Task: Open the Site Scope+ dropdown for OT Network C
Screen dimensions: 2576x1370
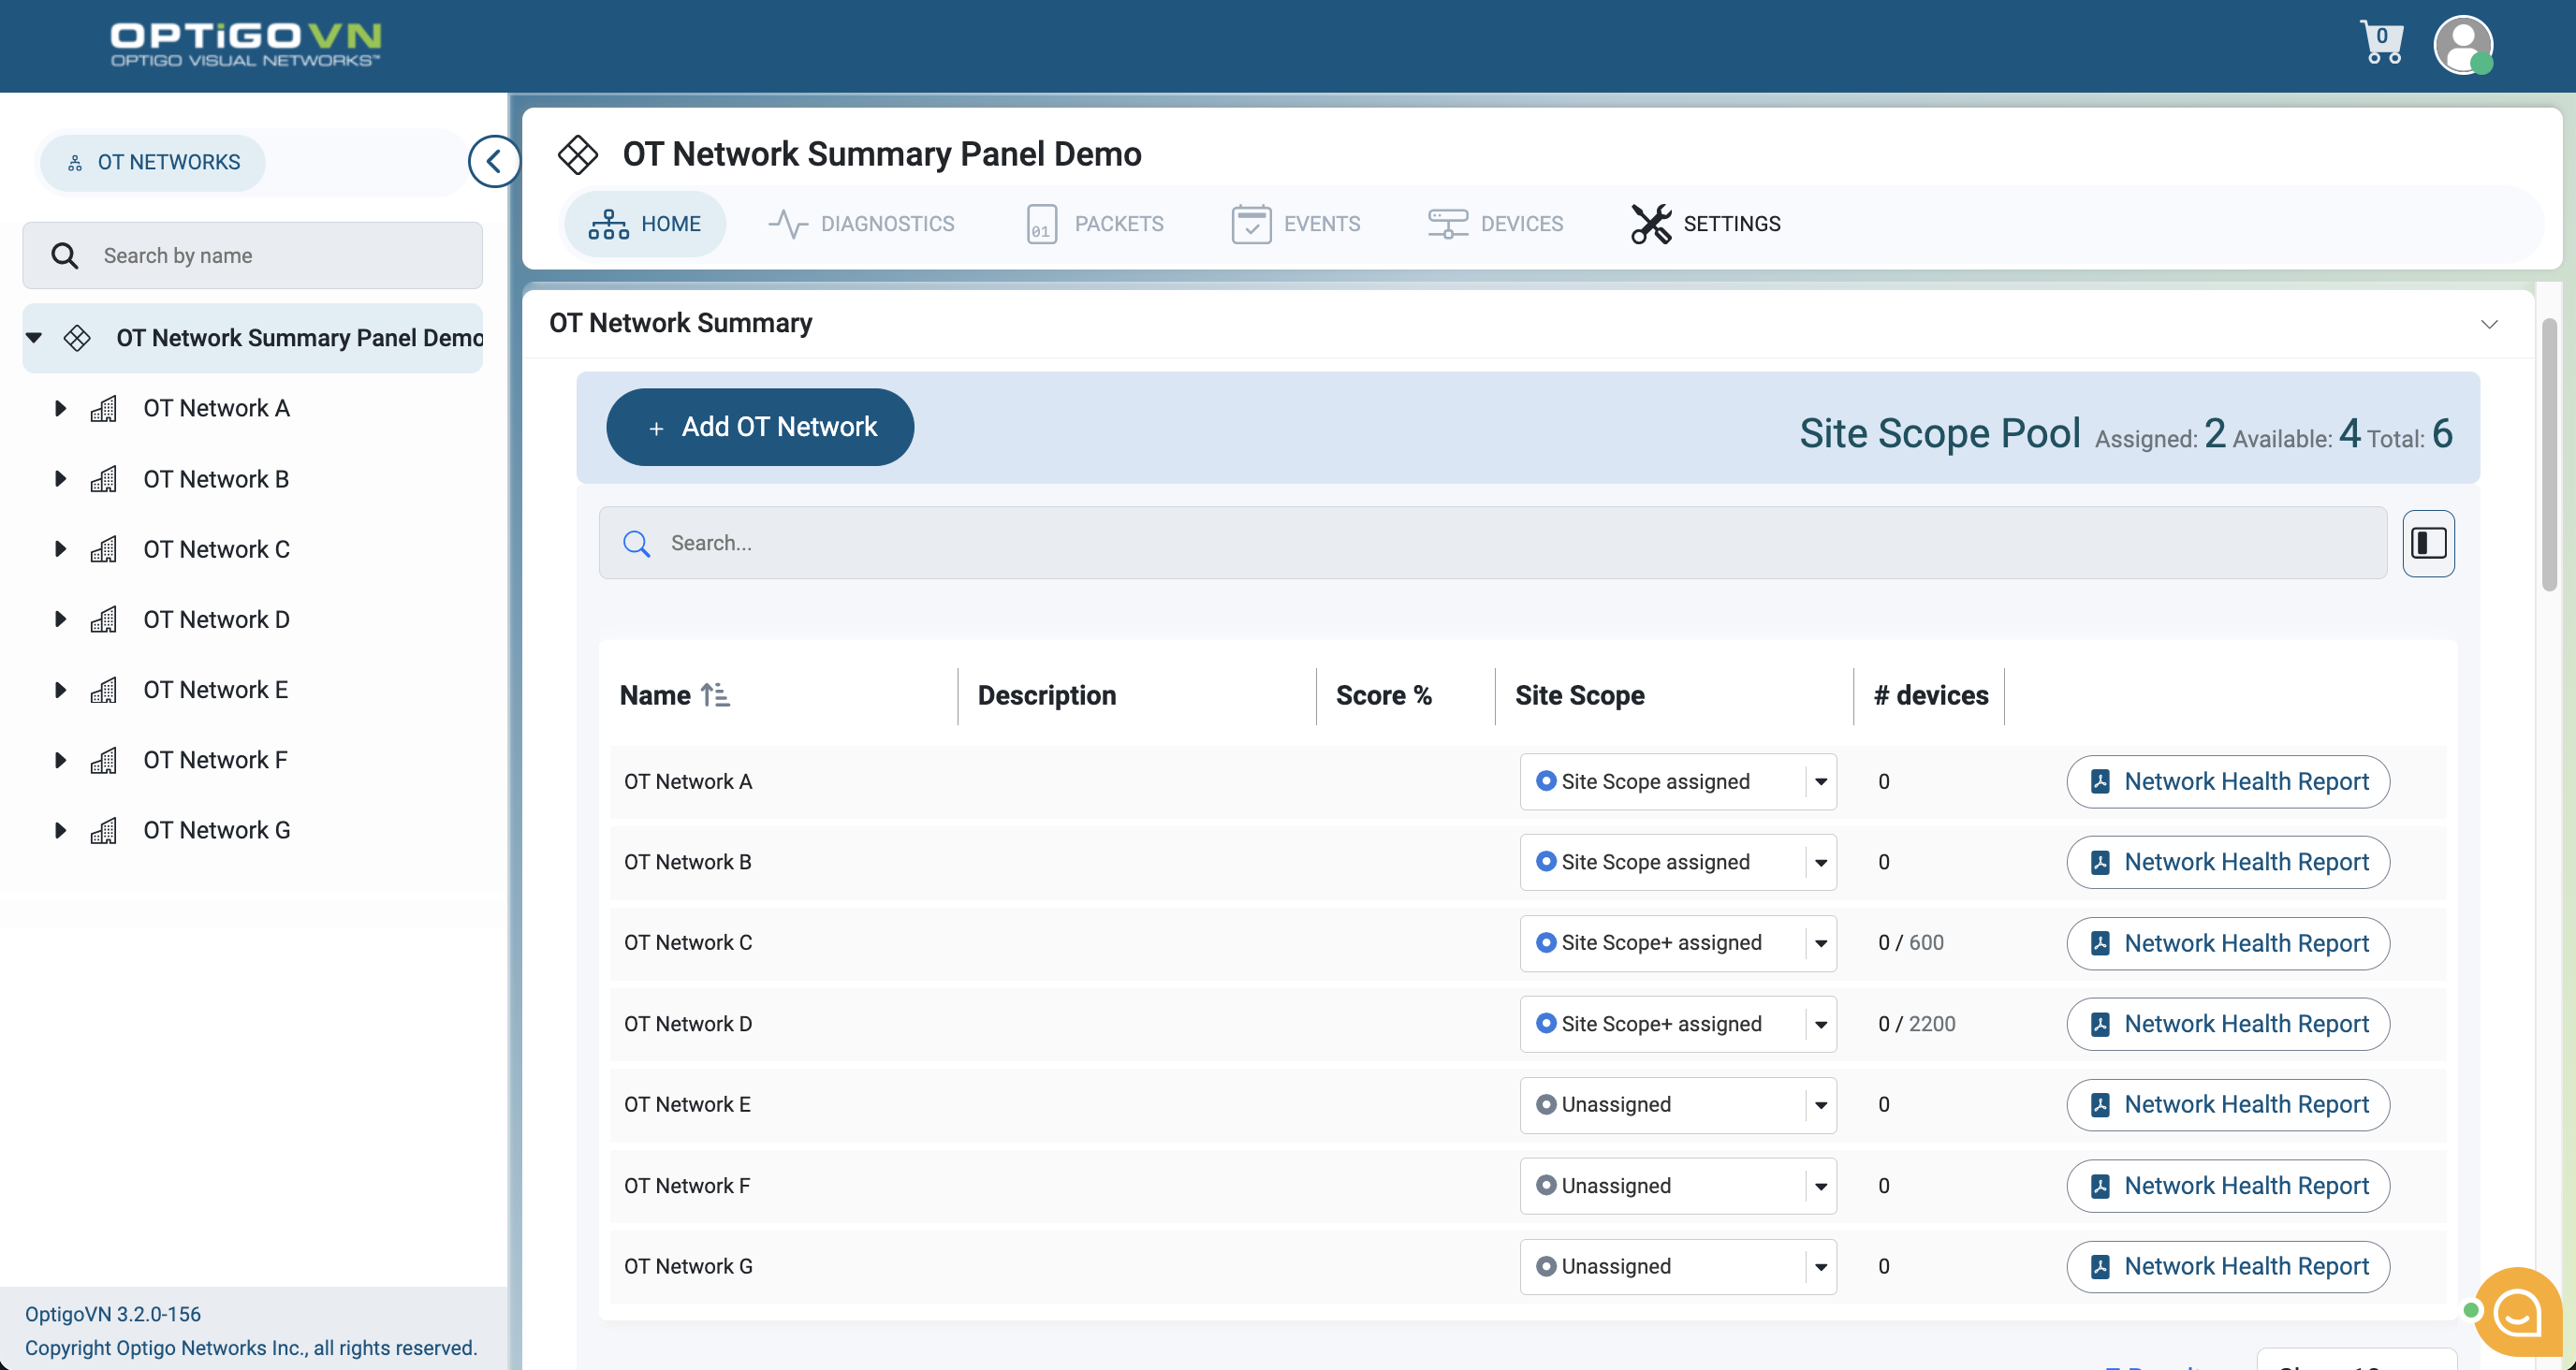Action: (x=1819, y=943)
